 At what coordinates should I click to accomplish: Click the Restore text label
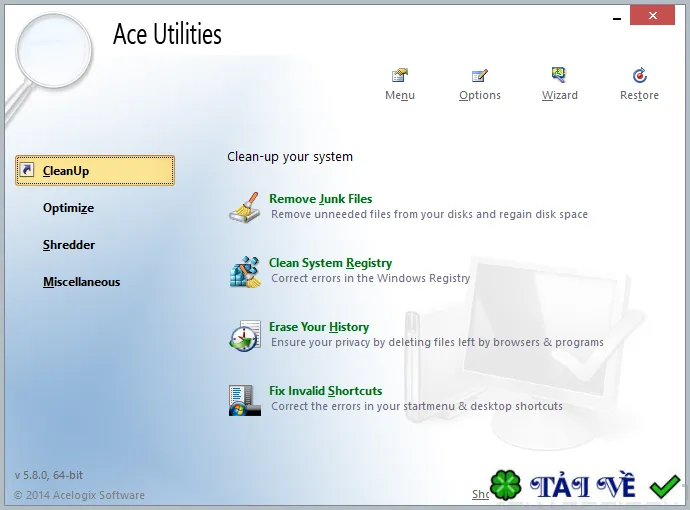(x=639, y=95)
